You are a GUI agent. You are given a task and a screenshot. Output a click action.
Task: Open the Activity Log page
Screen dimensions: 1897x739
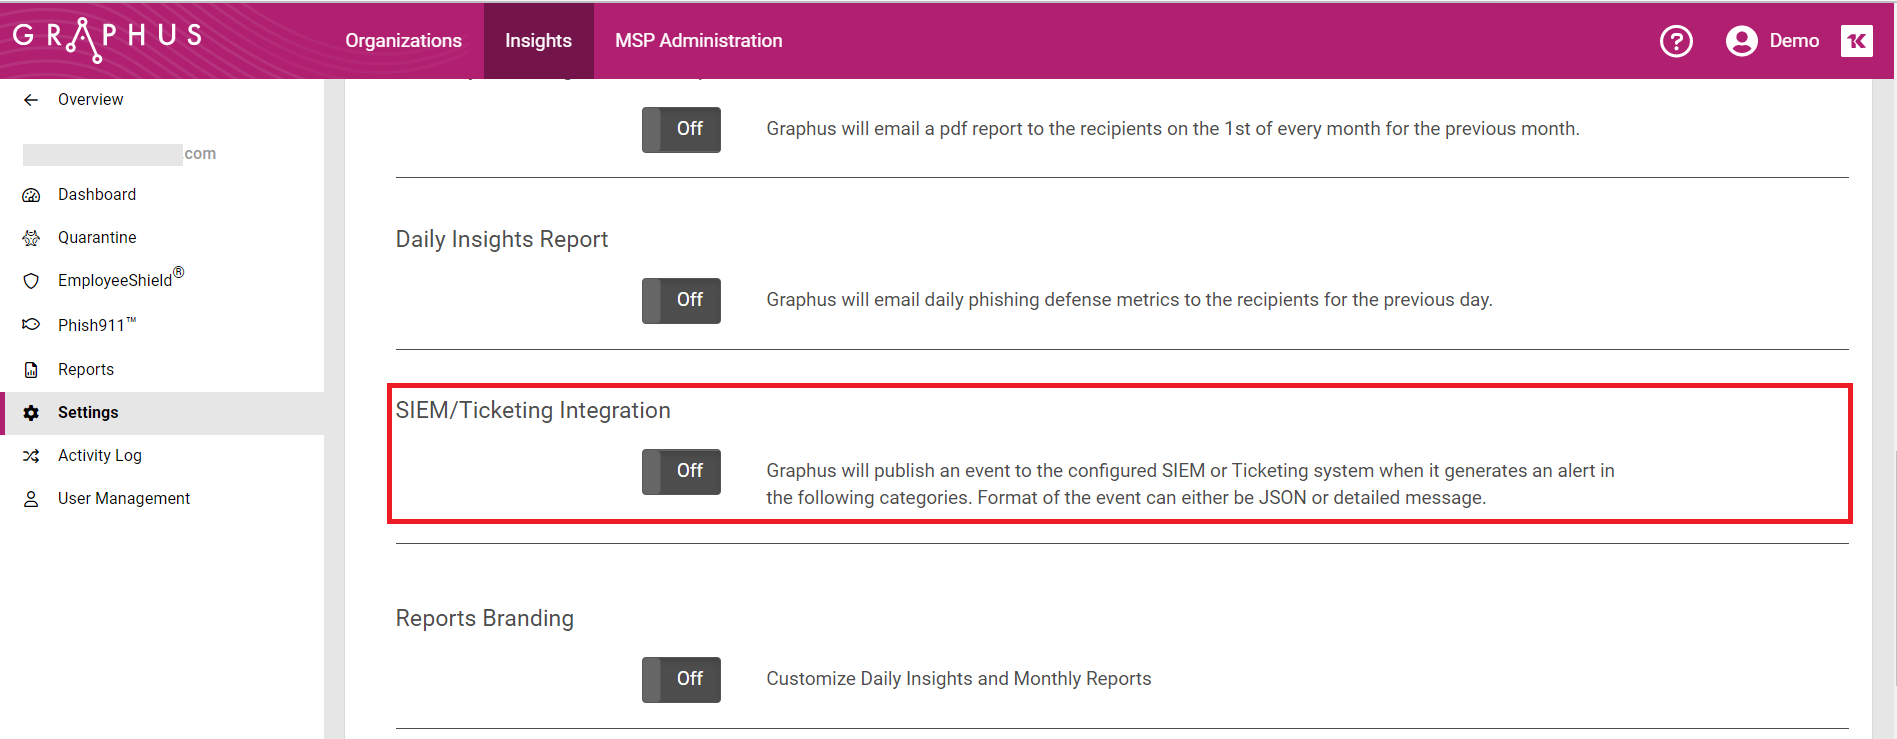100,456
